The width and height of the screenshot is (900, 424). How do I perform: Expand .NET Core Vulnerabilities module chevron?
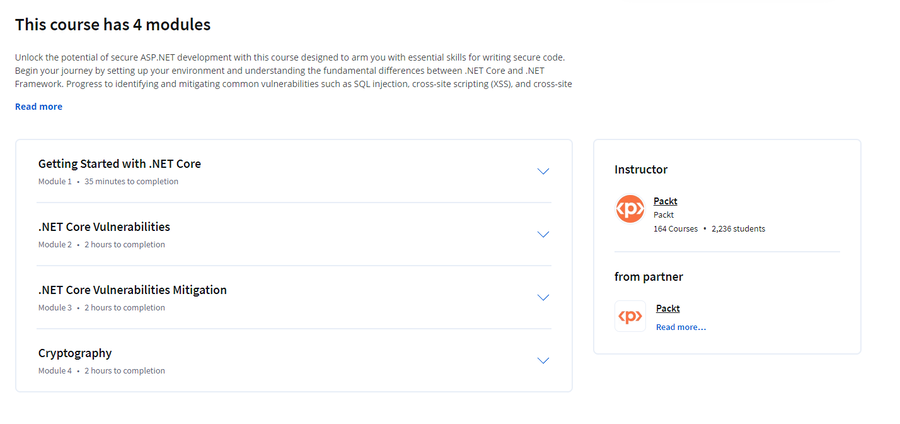click(x=543, y=234)
